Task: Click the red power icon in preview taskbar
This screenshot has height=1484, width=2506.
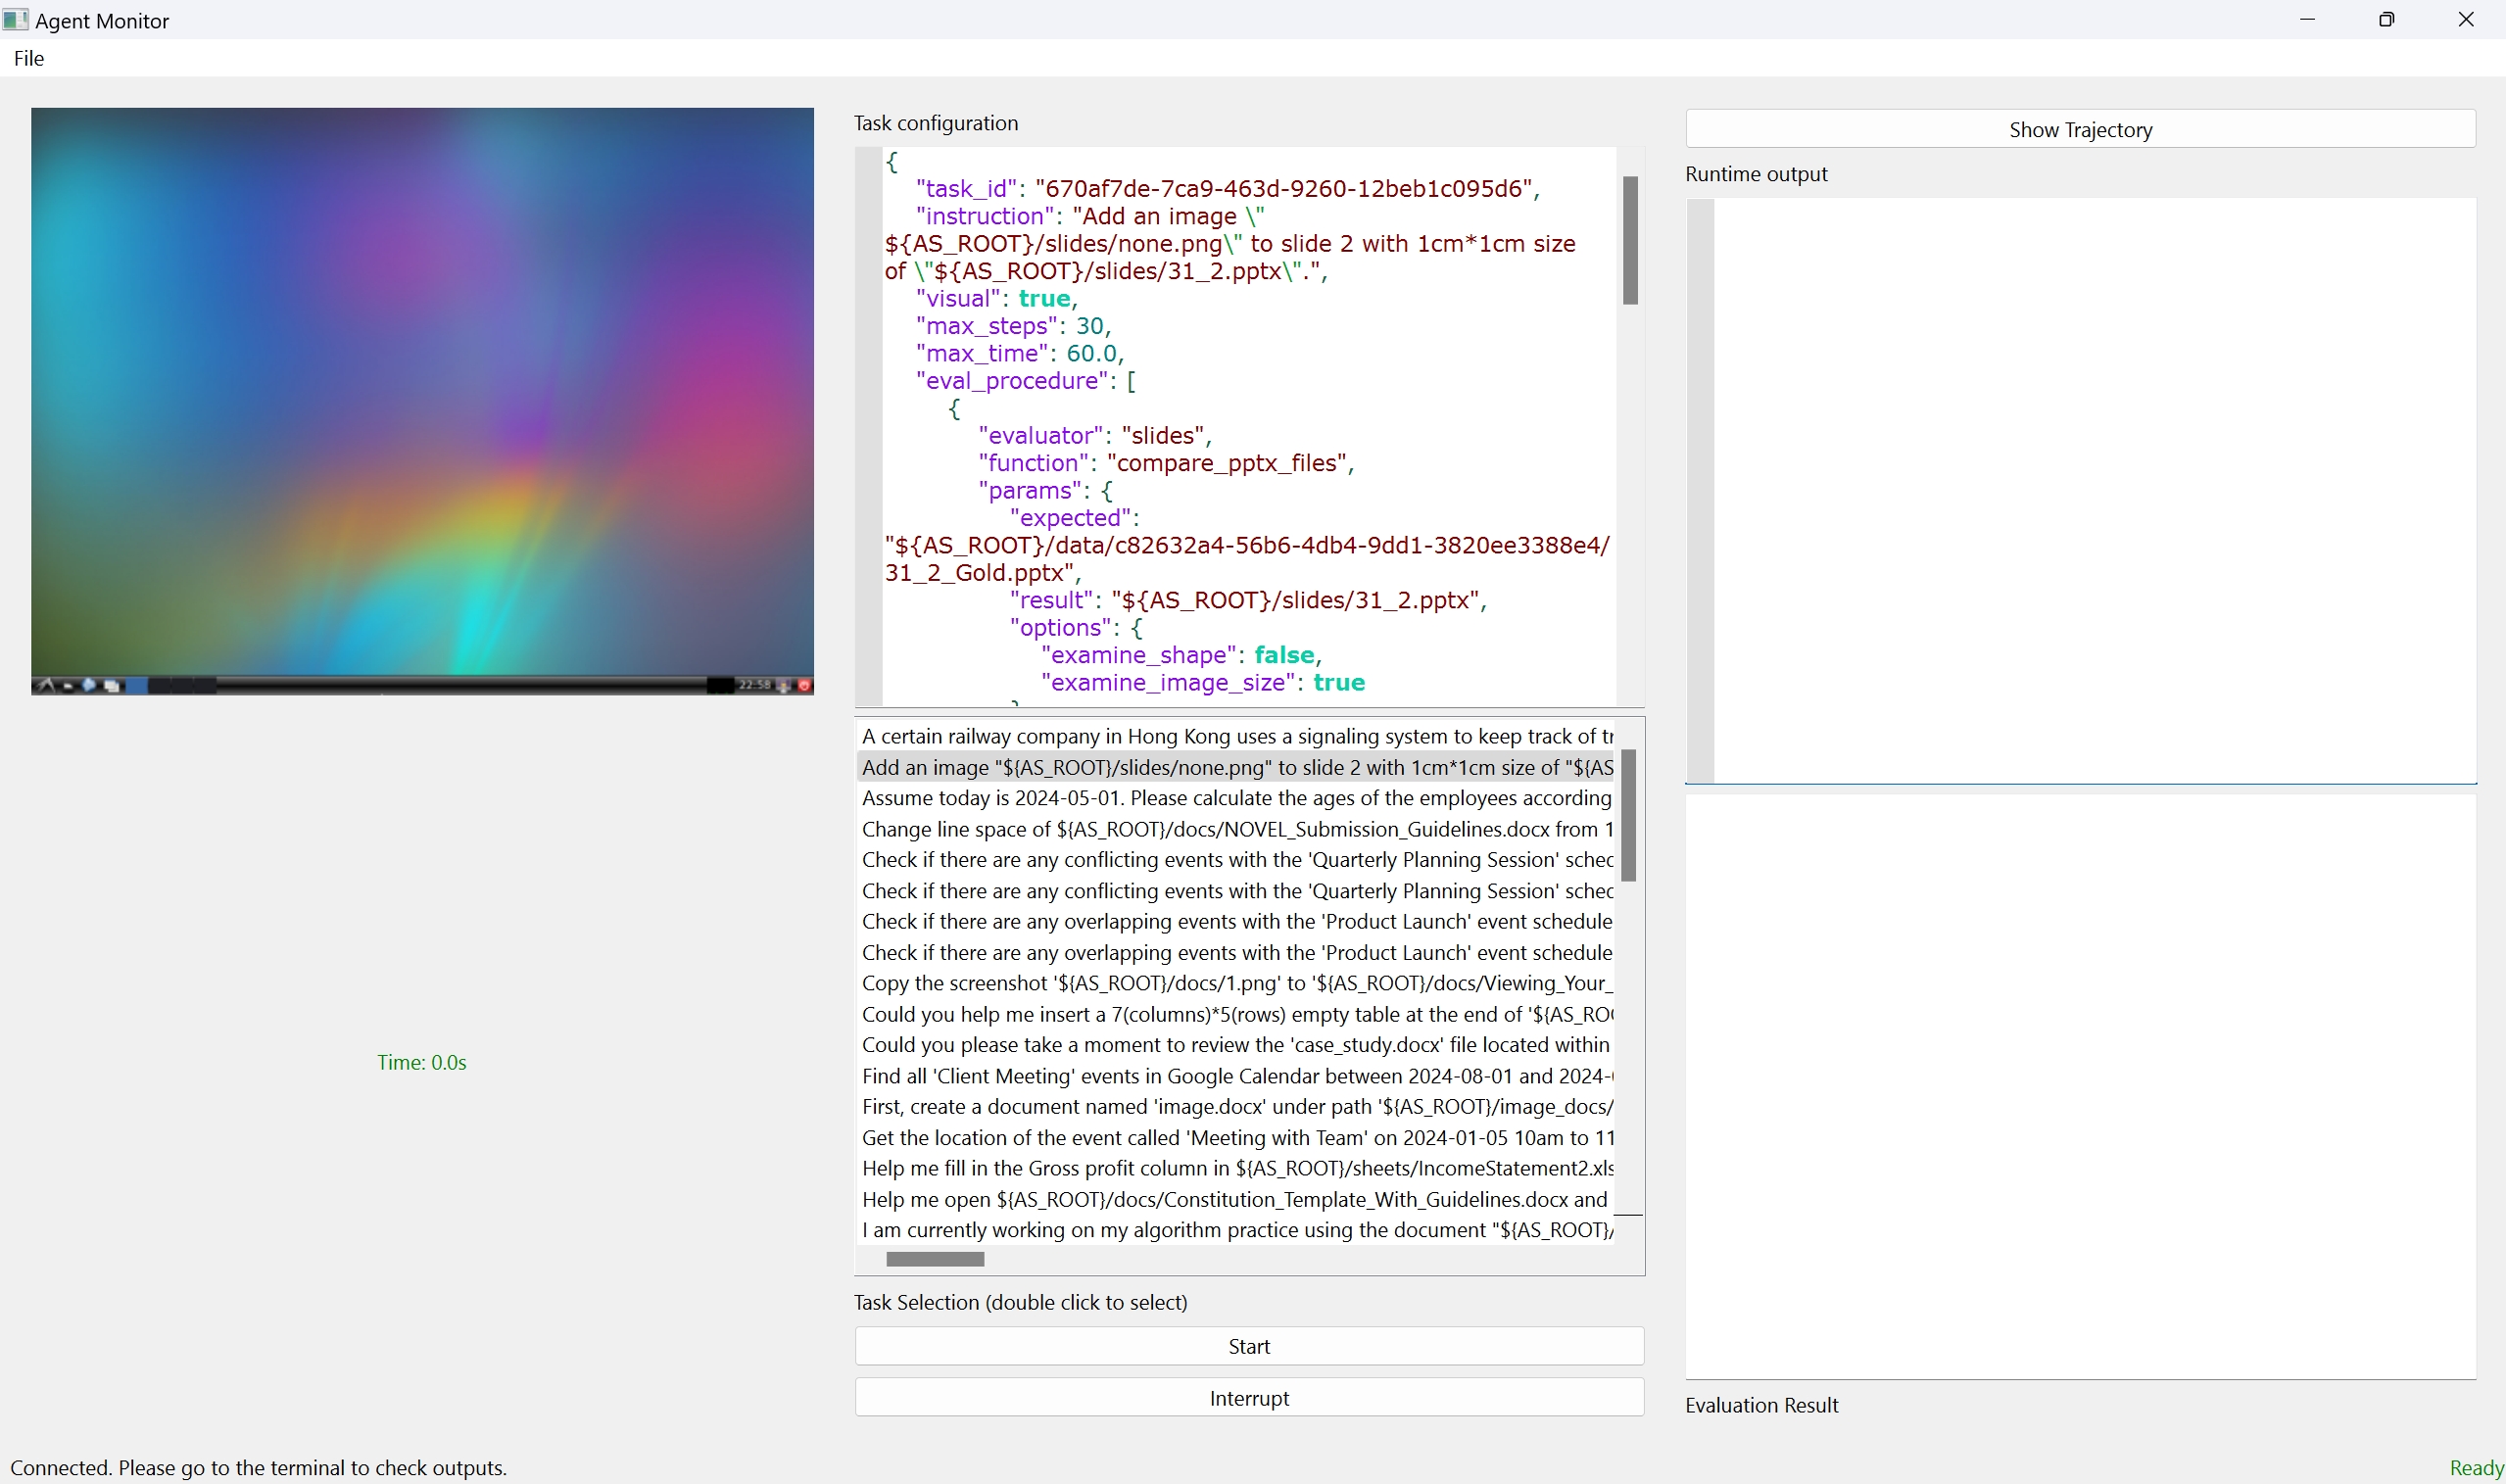Action: click(804, 686)
